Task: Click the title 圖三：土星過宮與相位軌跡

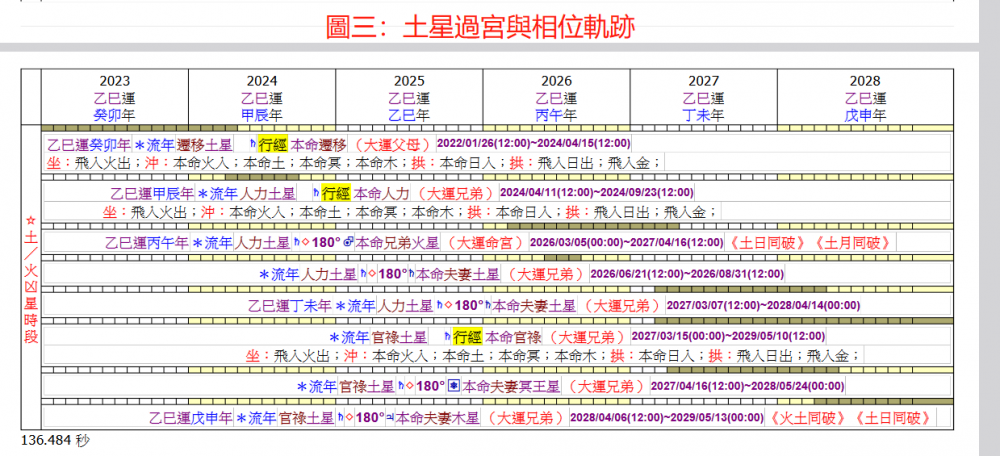Action: (x=480, y=23)
